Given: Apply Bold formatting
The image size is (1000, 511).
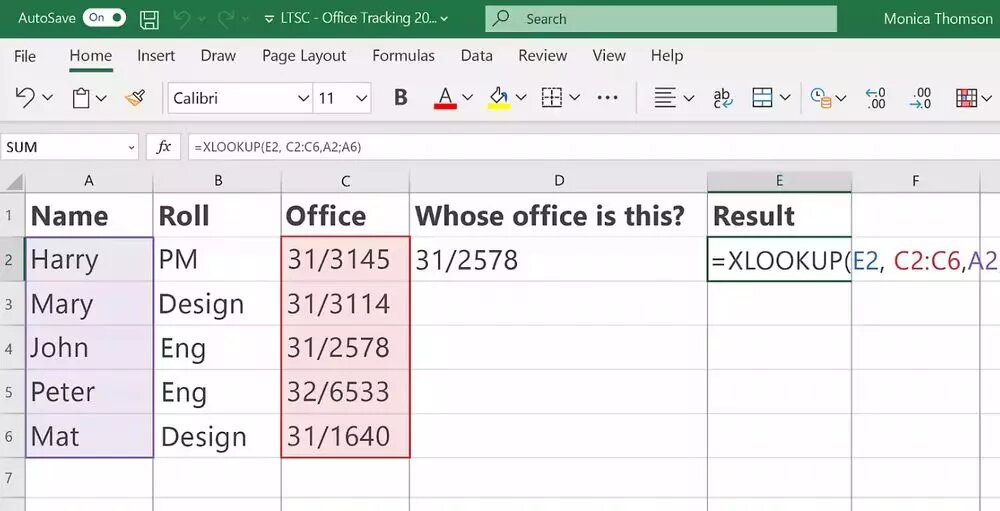Looking at the screenshot, I should coord(401,98).
